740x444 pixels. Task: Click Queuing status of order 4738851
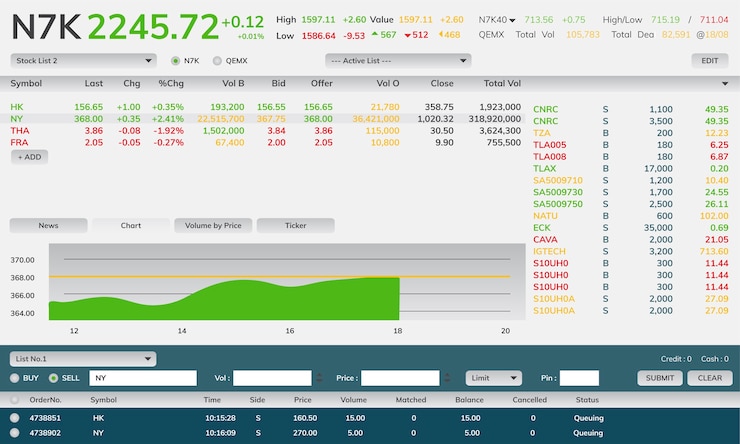pyautogui.click(x=589, y=418)
